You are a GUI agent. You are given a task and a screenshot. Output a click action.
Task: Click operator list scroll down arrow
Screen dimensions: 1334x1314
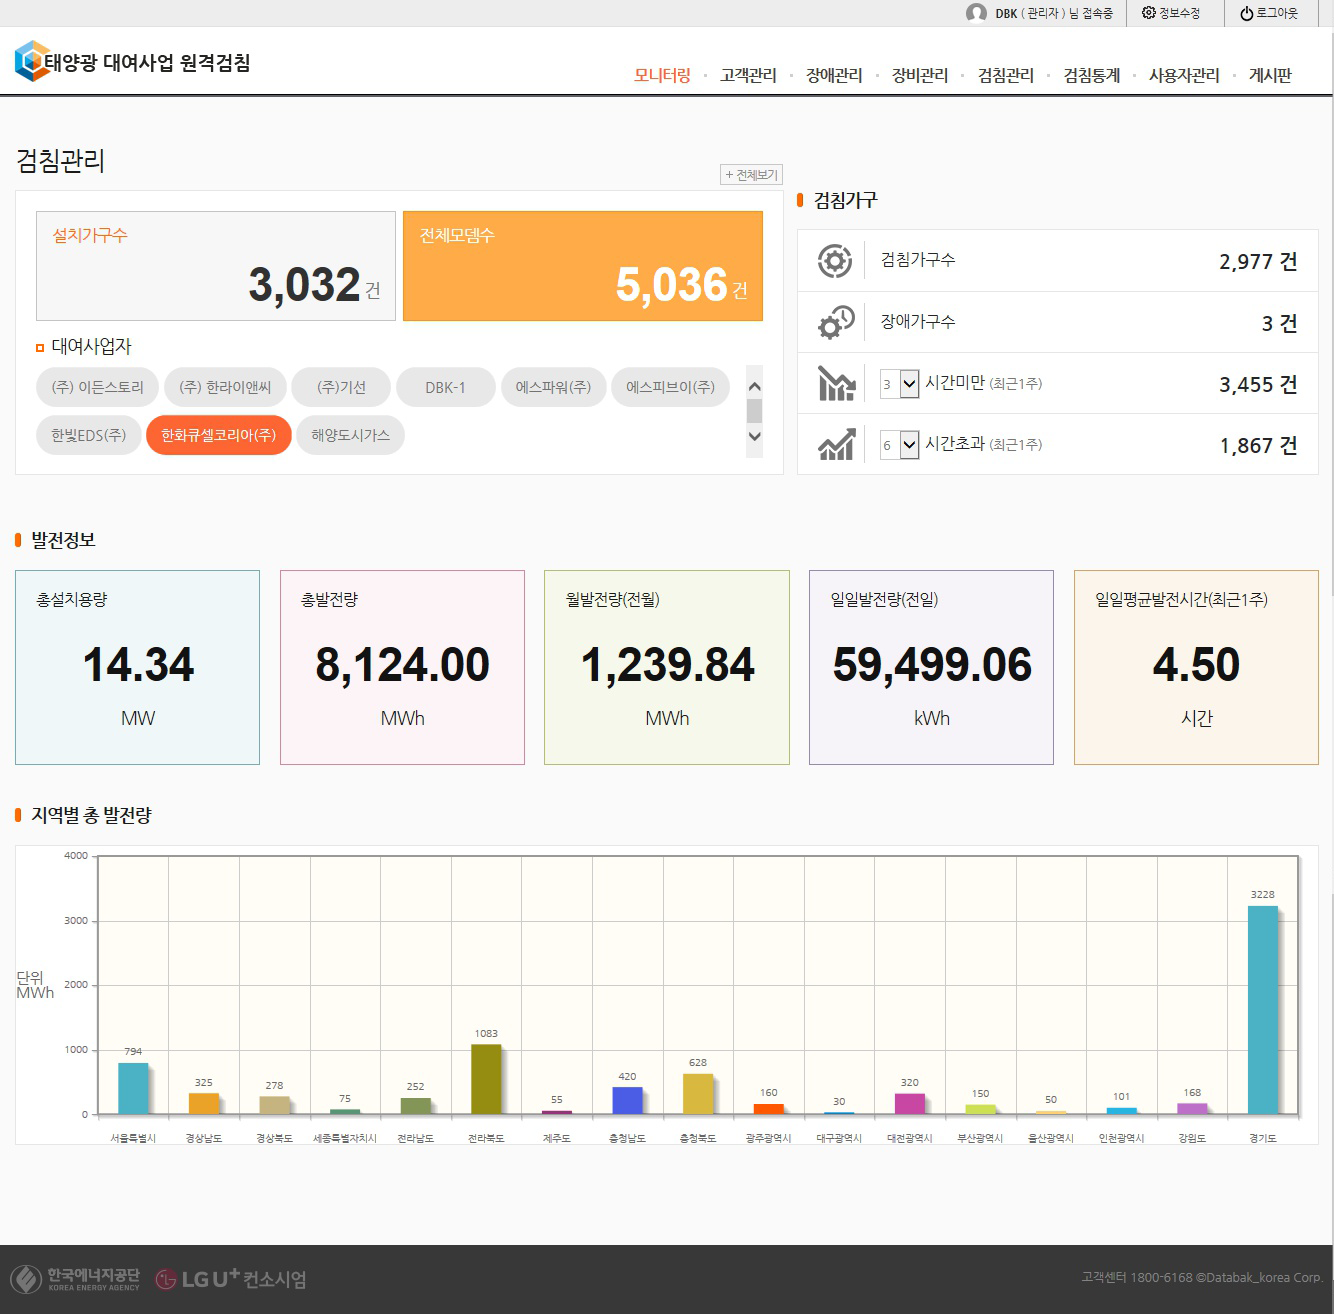pos(754,436)
